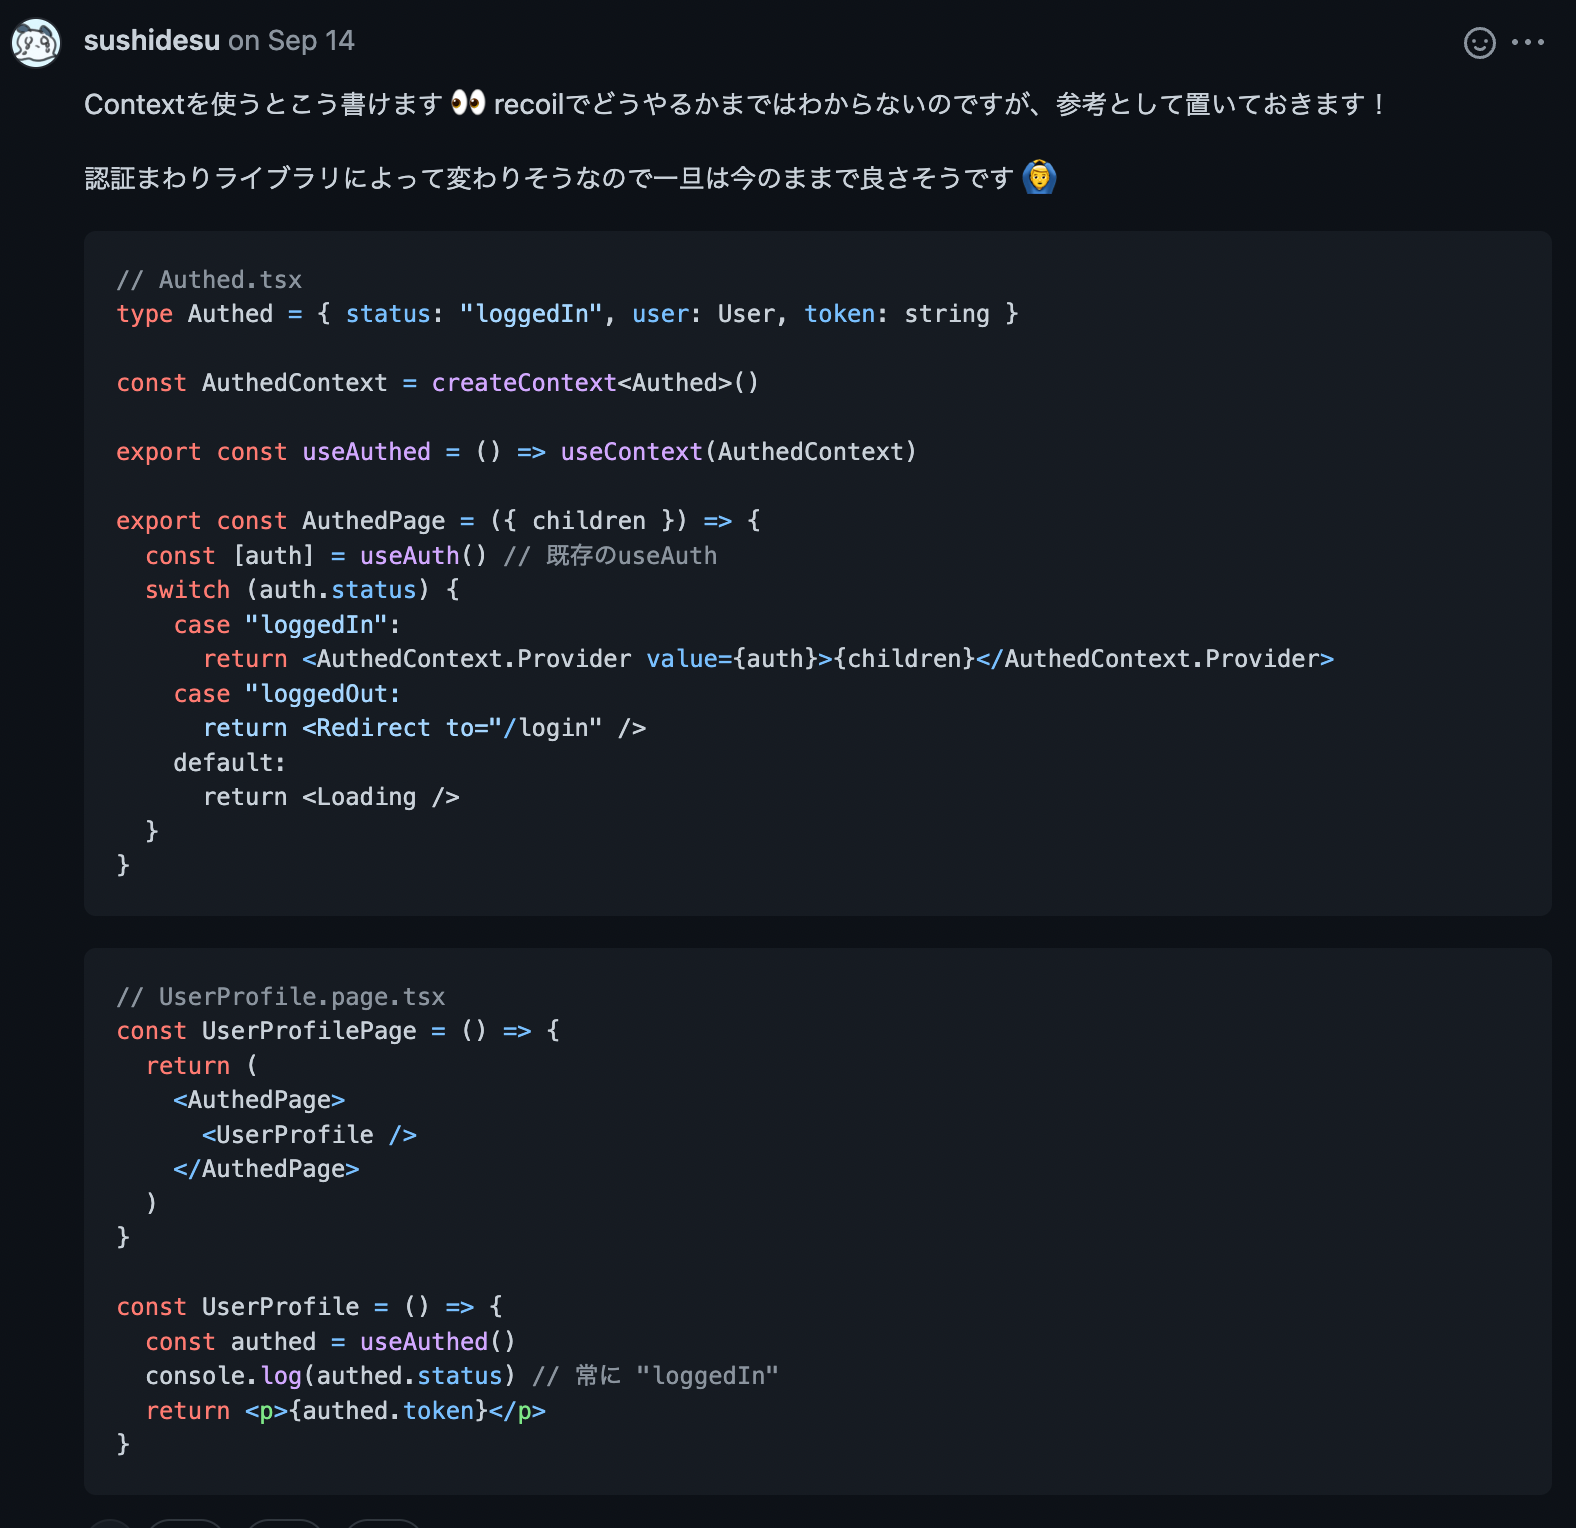Click the first Japanese paragraph about Context
This screenshot has width=1576, height=1528.
pos(735,104)
